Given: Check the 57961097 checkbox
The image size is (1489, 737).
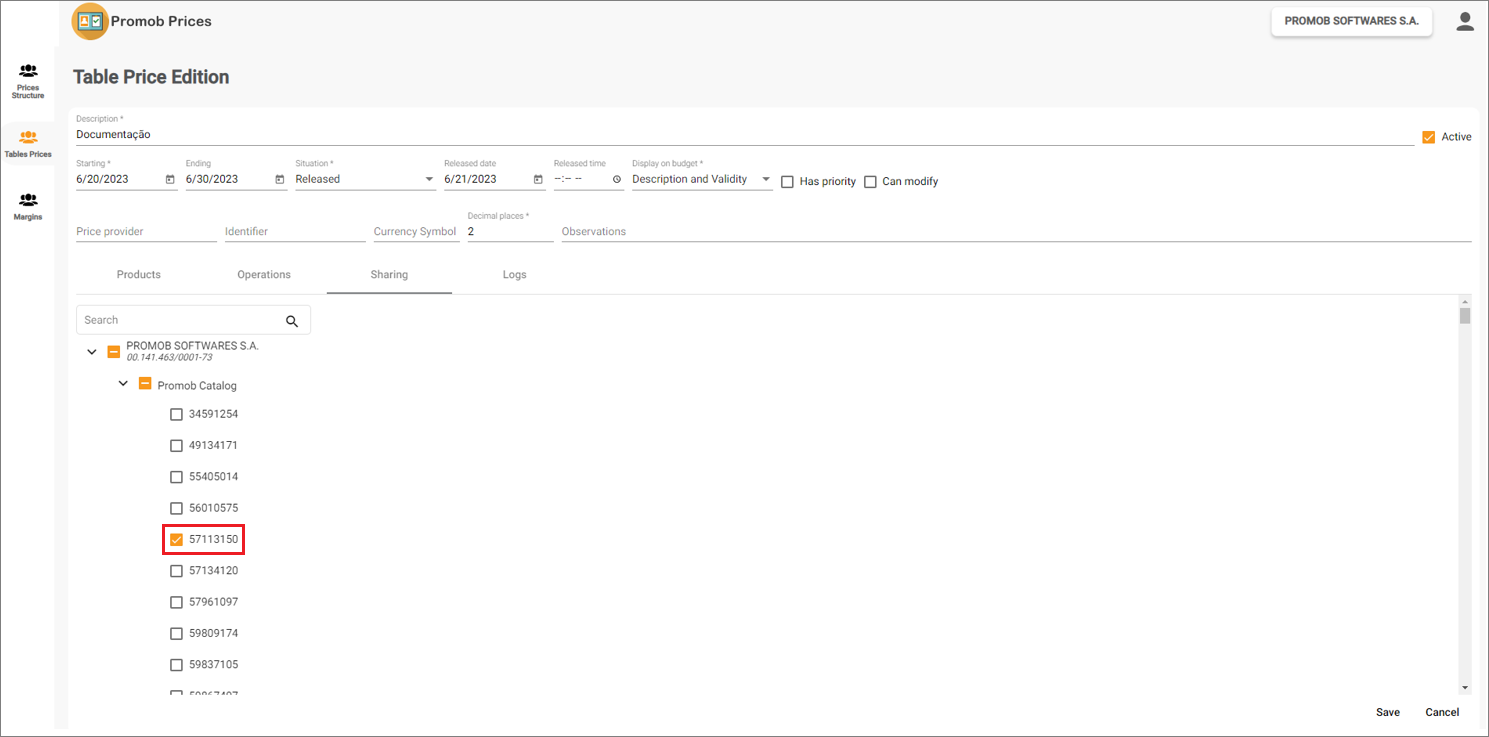Looking at the screenshot, I should coord(176,603).
